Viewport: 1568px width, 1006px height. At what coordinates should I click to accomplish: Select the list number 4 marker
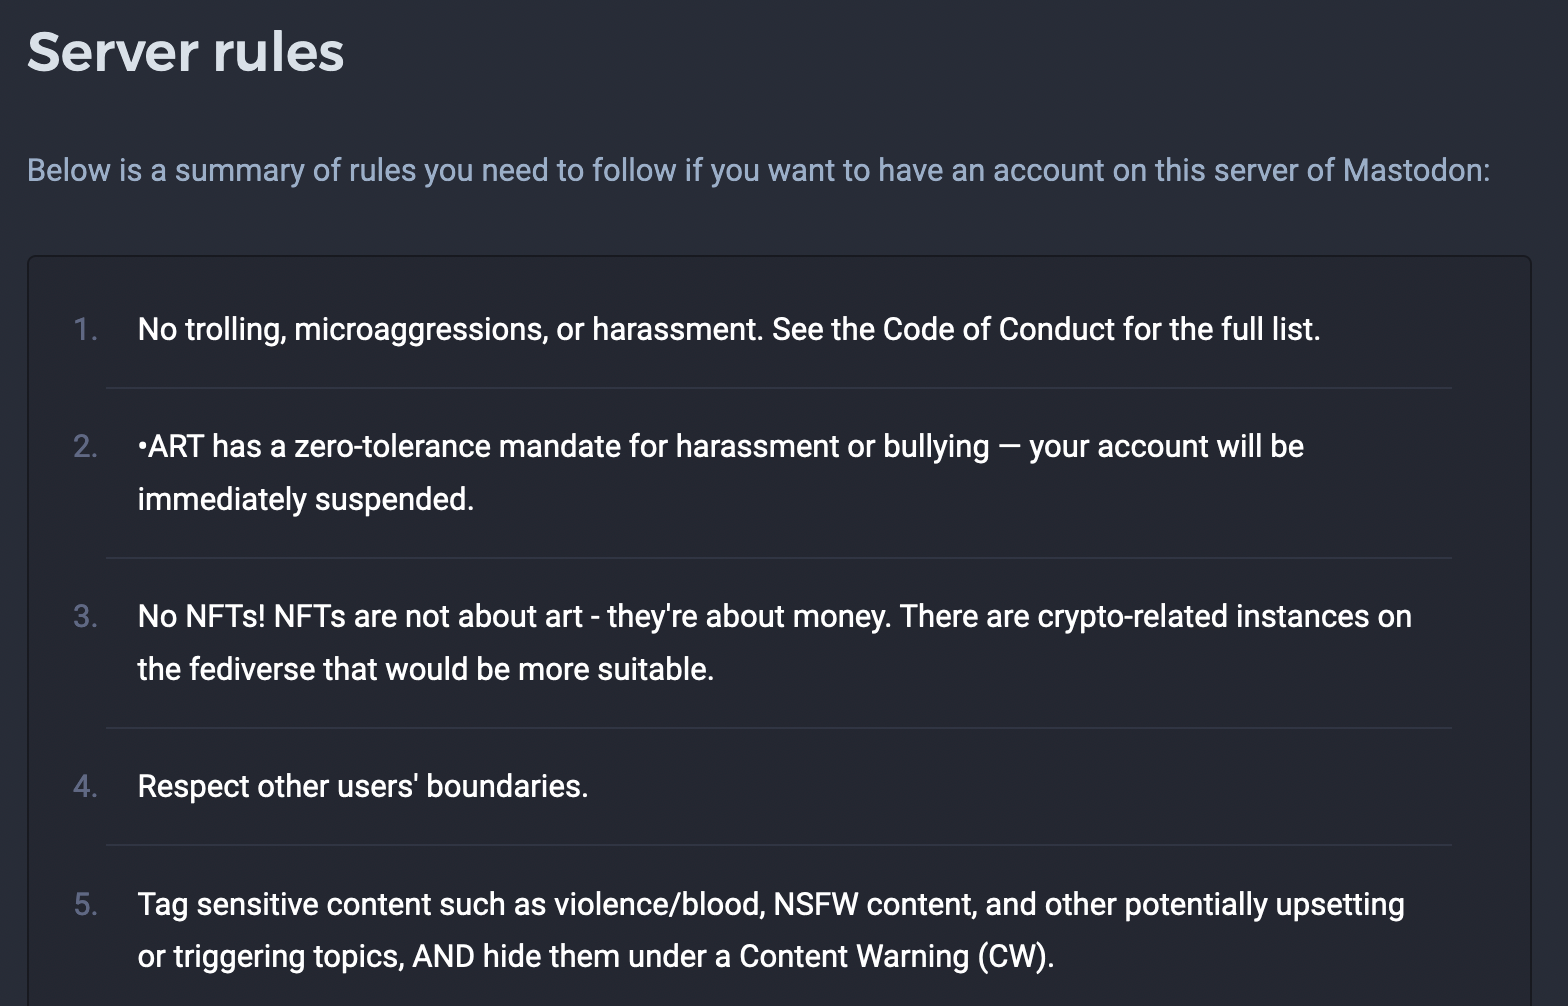(86, 786)
